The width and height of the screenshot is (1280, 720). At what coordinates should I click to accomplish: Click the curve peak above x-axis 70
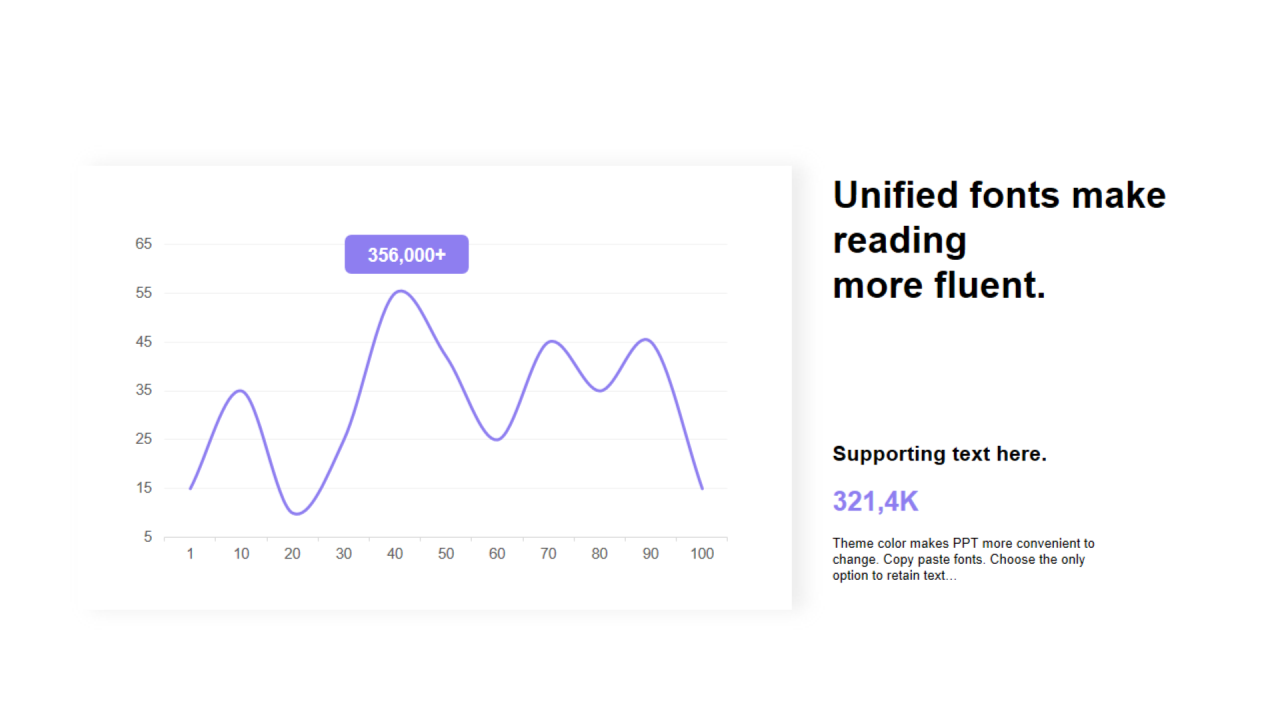point(551,341)
